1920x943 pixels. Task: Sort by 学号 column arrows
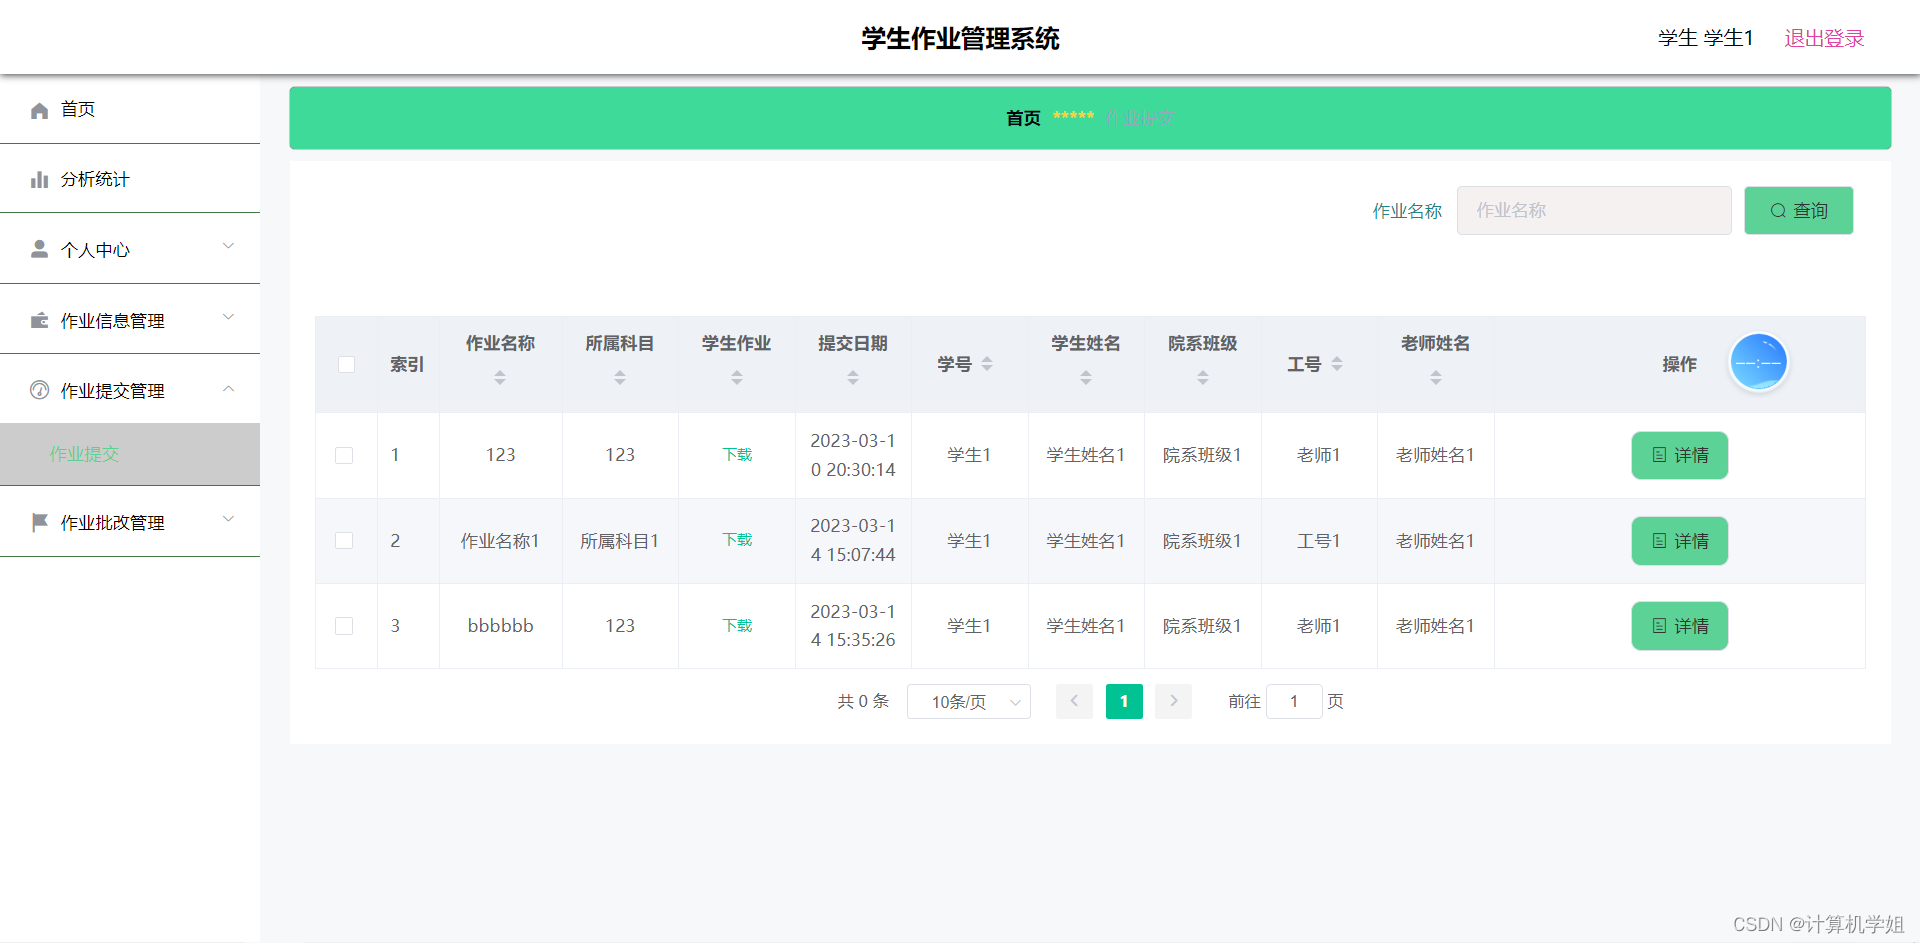click(987, 364)
